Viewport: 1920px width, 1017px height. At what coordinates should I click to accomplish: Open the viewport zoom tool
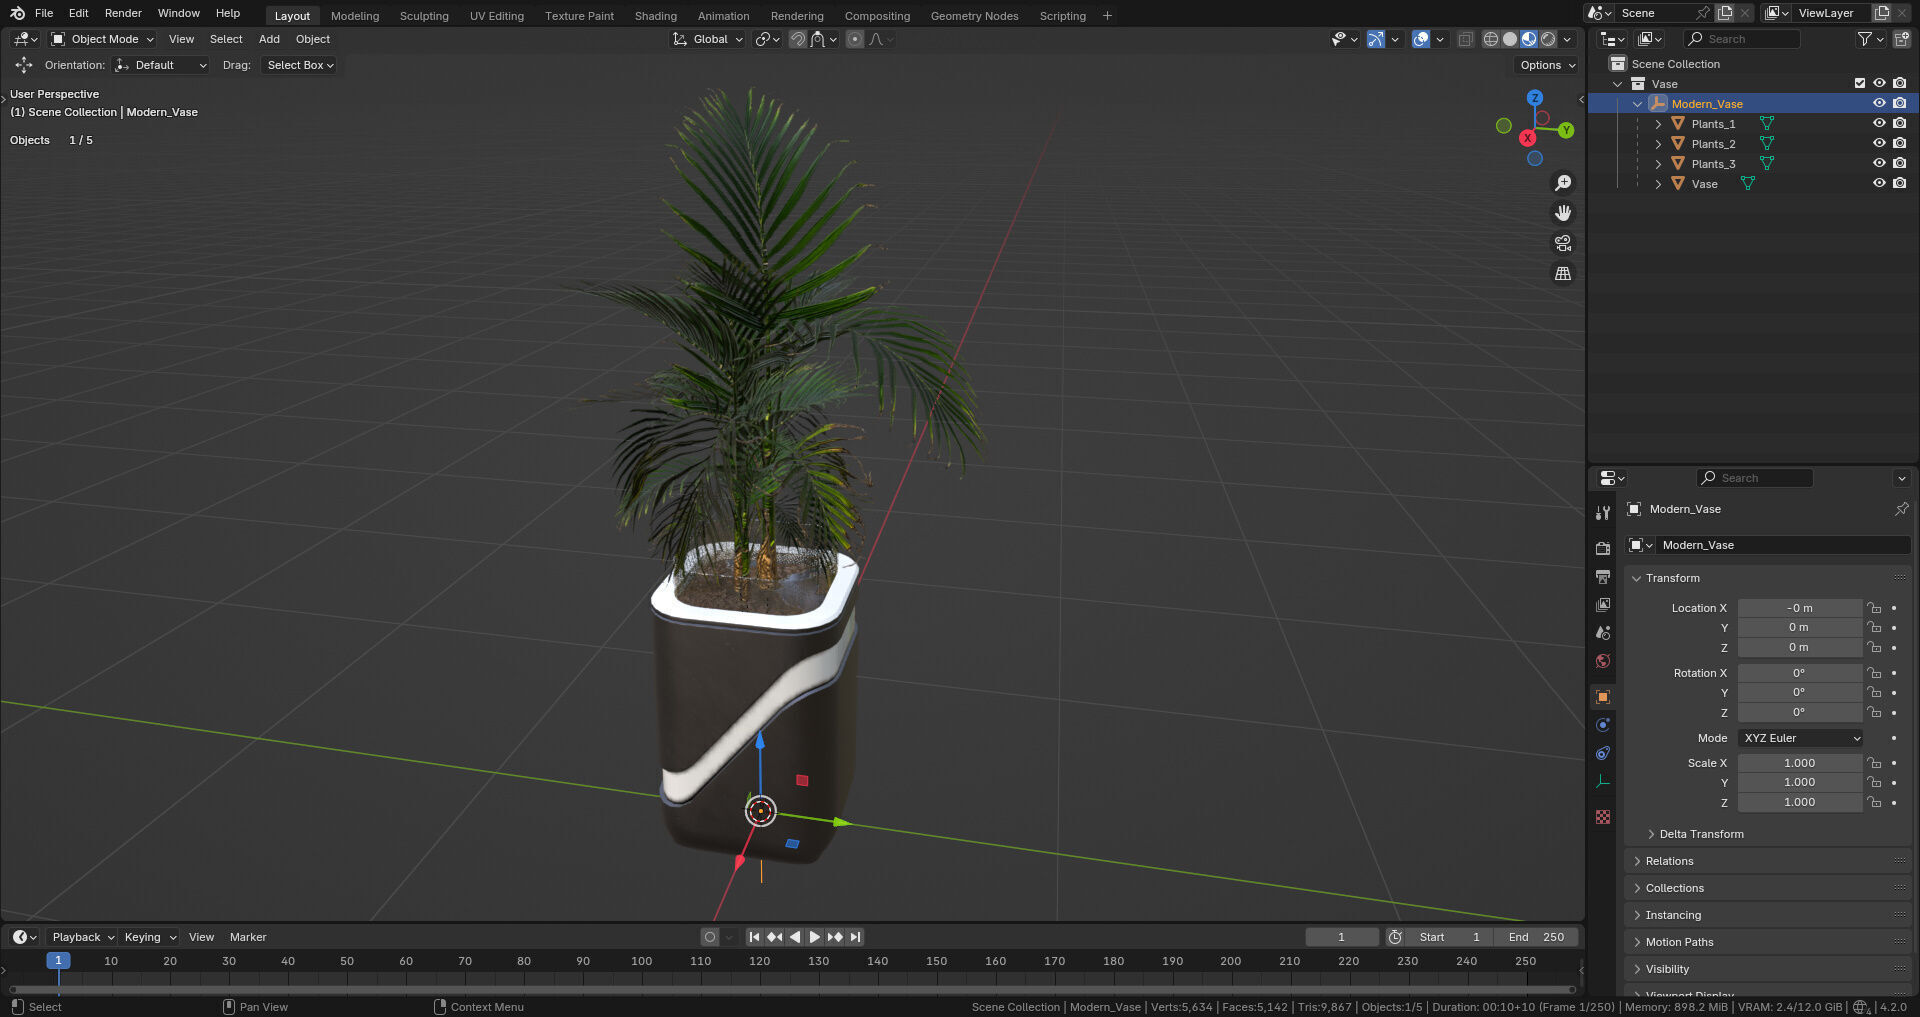(1563, 183)
